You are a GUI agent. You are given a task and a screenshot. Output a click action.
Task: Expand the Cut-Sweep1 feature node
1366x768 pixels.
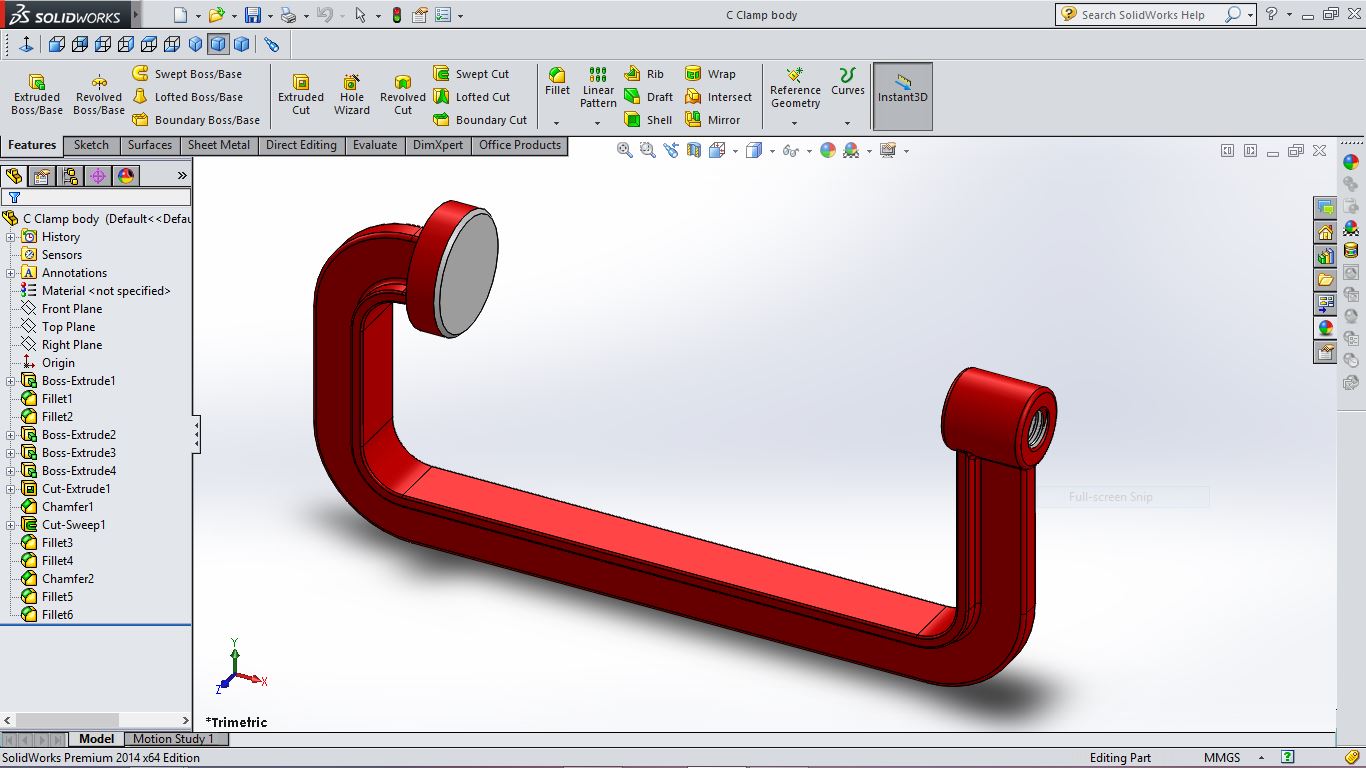(x=11, y=525)
